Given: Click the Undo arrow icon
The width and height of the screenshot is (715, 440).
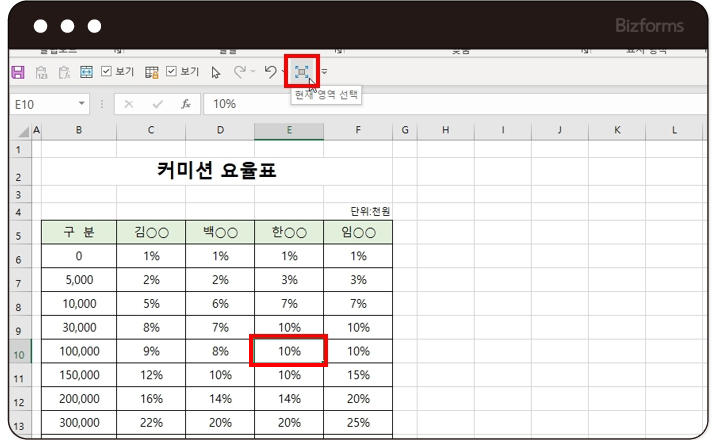Looking at the screenshot, I should (x=270, y=72).
